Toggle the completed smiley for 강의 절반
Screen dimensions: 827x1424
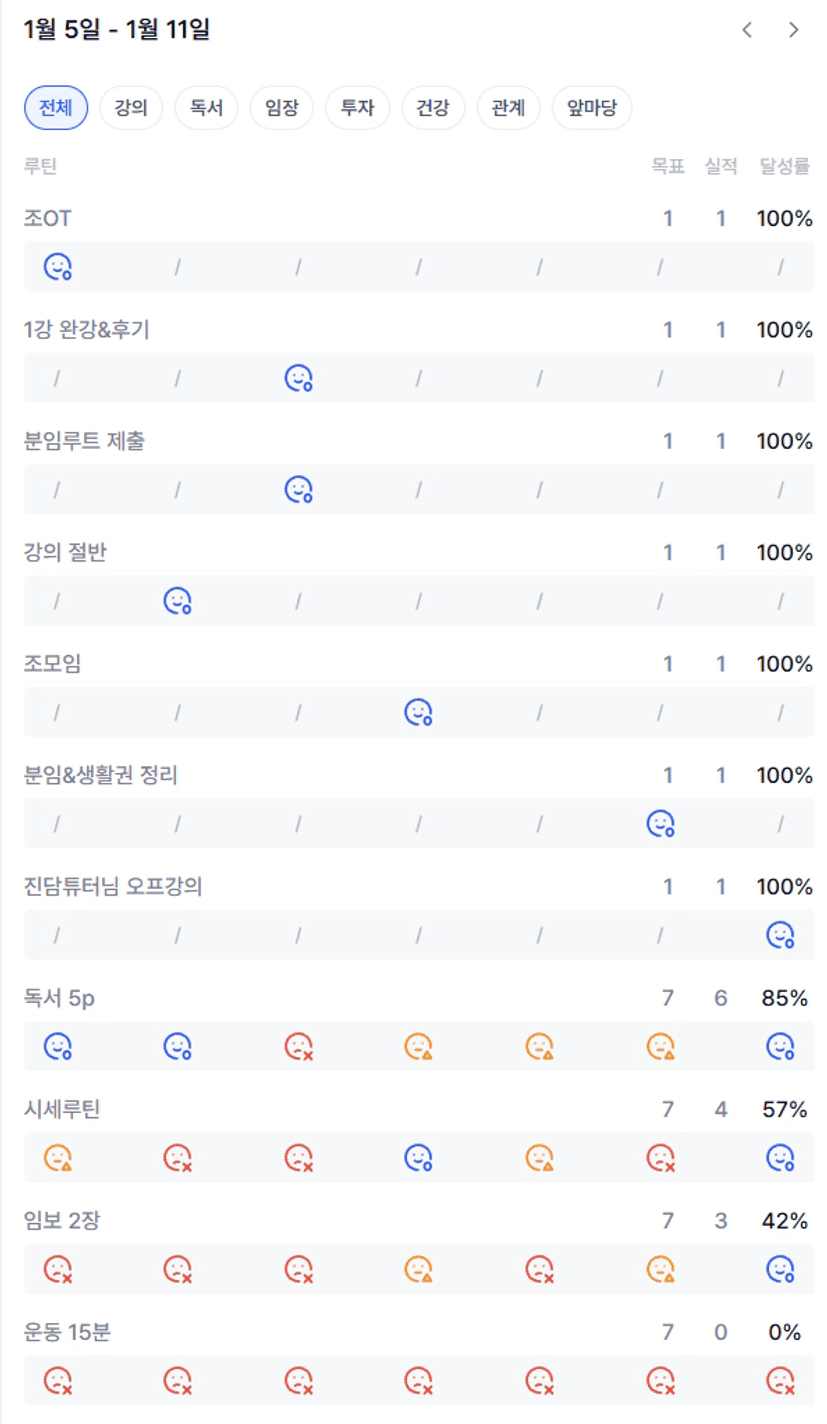click(177, 600)
